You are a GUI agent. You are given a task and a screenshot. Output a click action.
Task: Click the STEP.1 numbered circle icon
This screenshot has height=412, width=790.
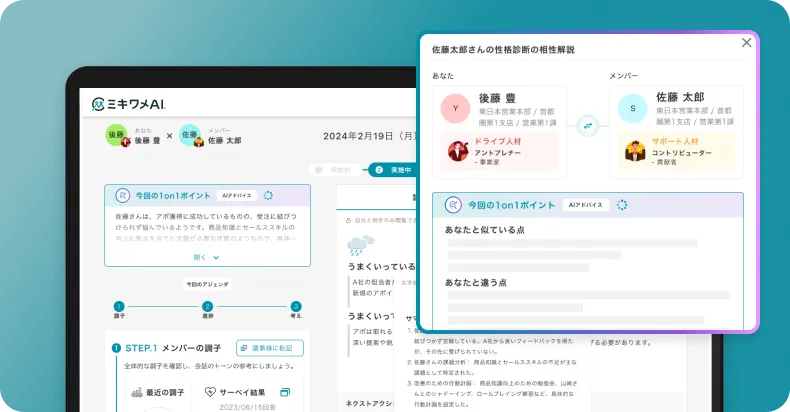tap(116, 348)
